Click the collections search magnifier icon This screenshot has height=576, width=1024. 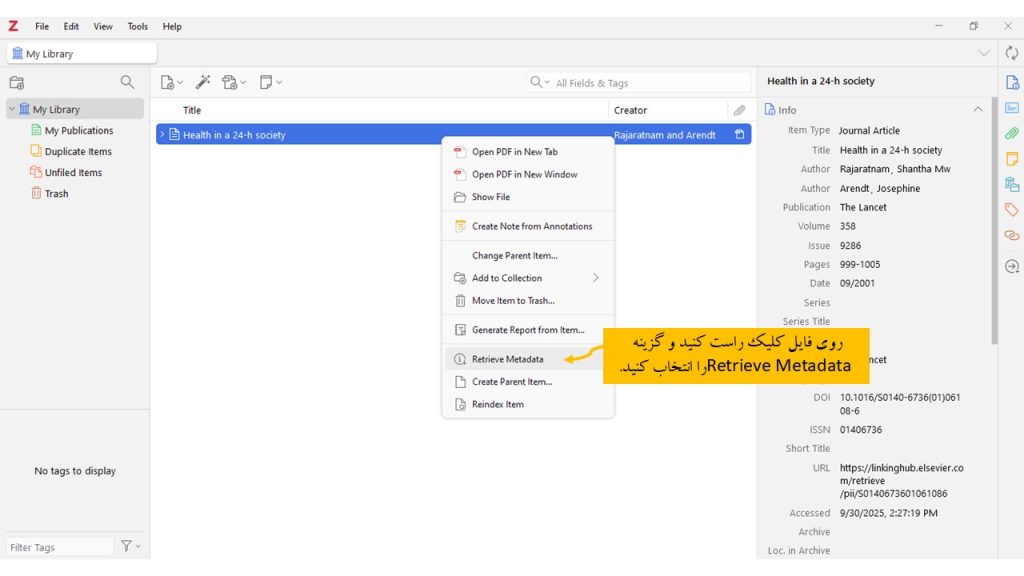(127, 83)
